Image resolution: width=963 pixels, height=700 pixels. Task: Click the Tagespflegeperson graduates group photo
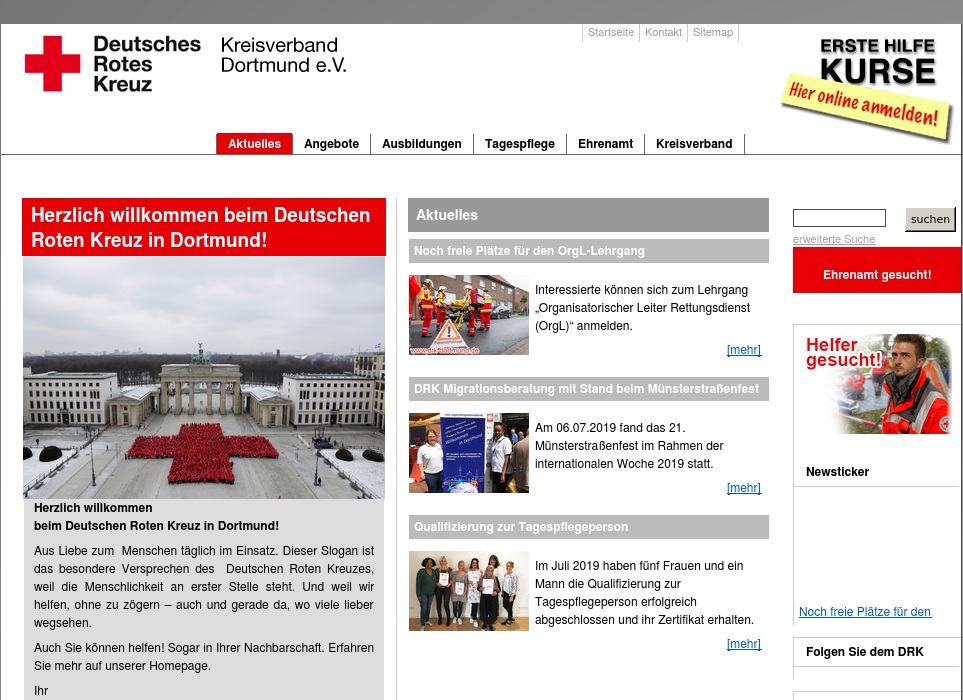[468, 590]
